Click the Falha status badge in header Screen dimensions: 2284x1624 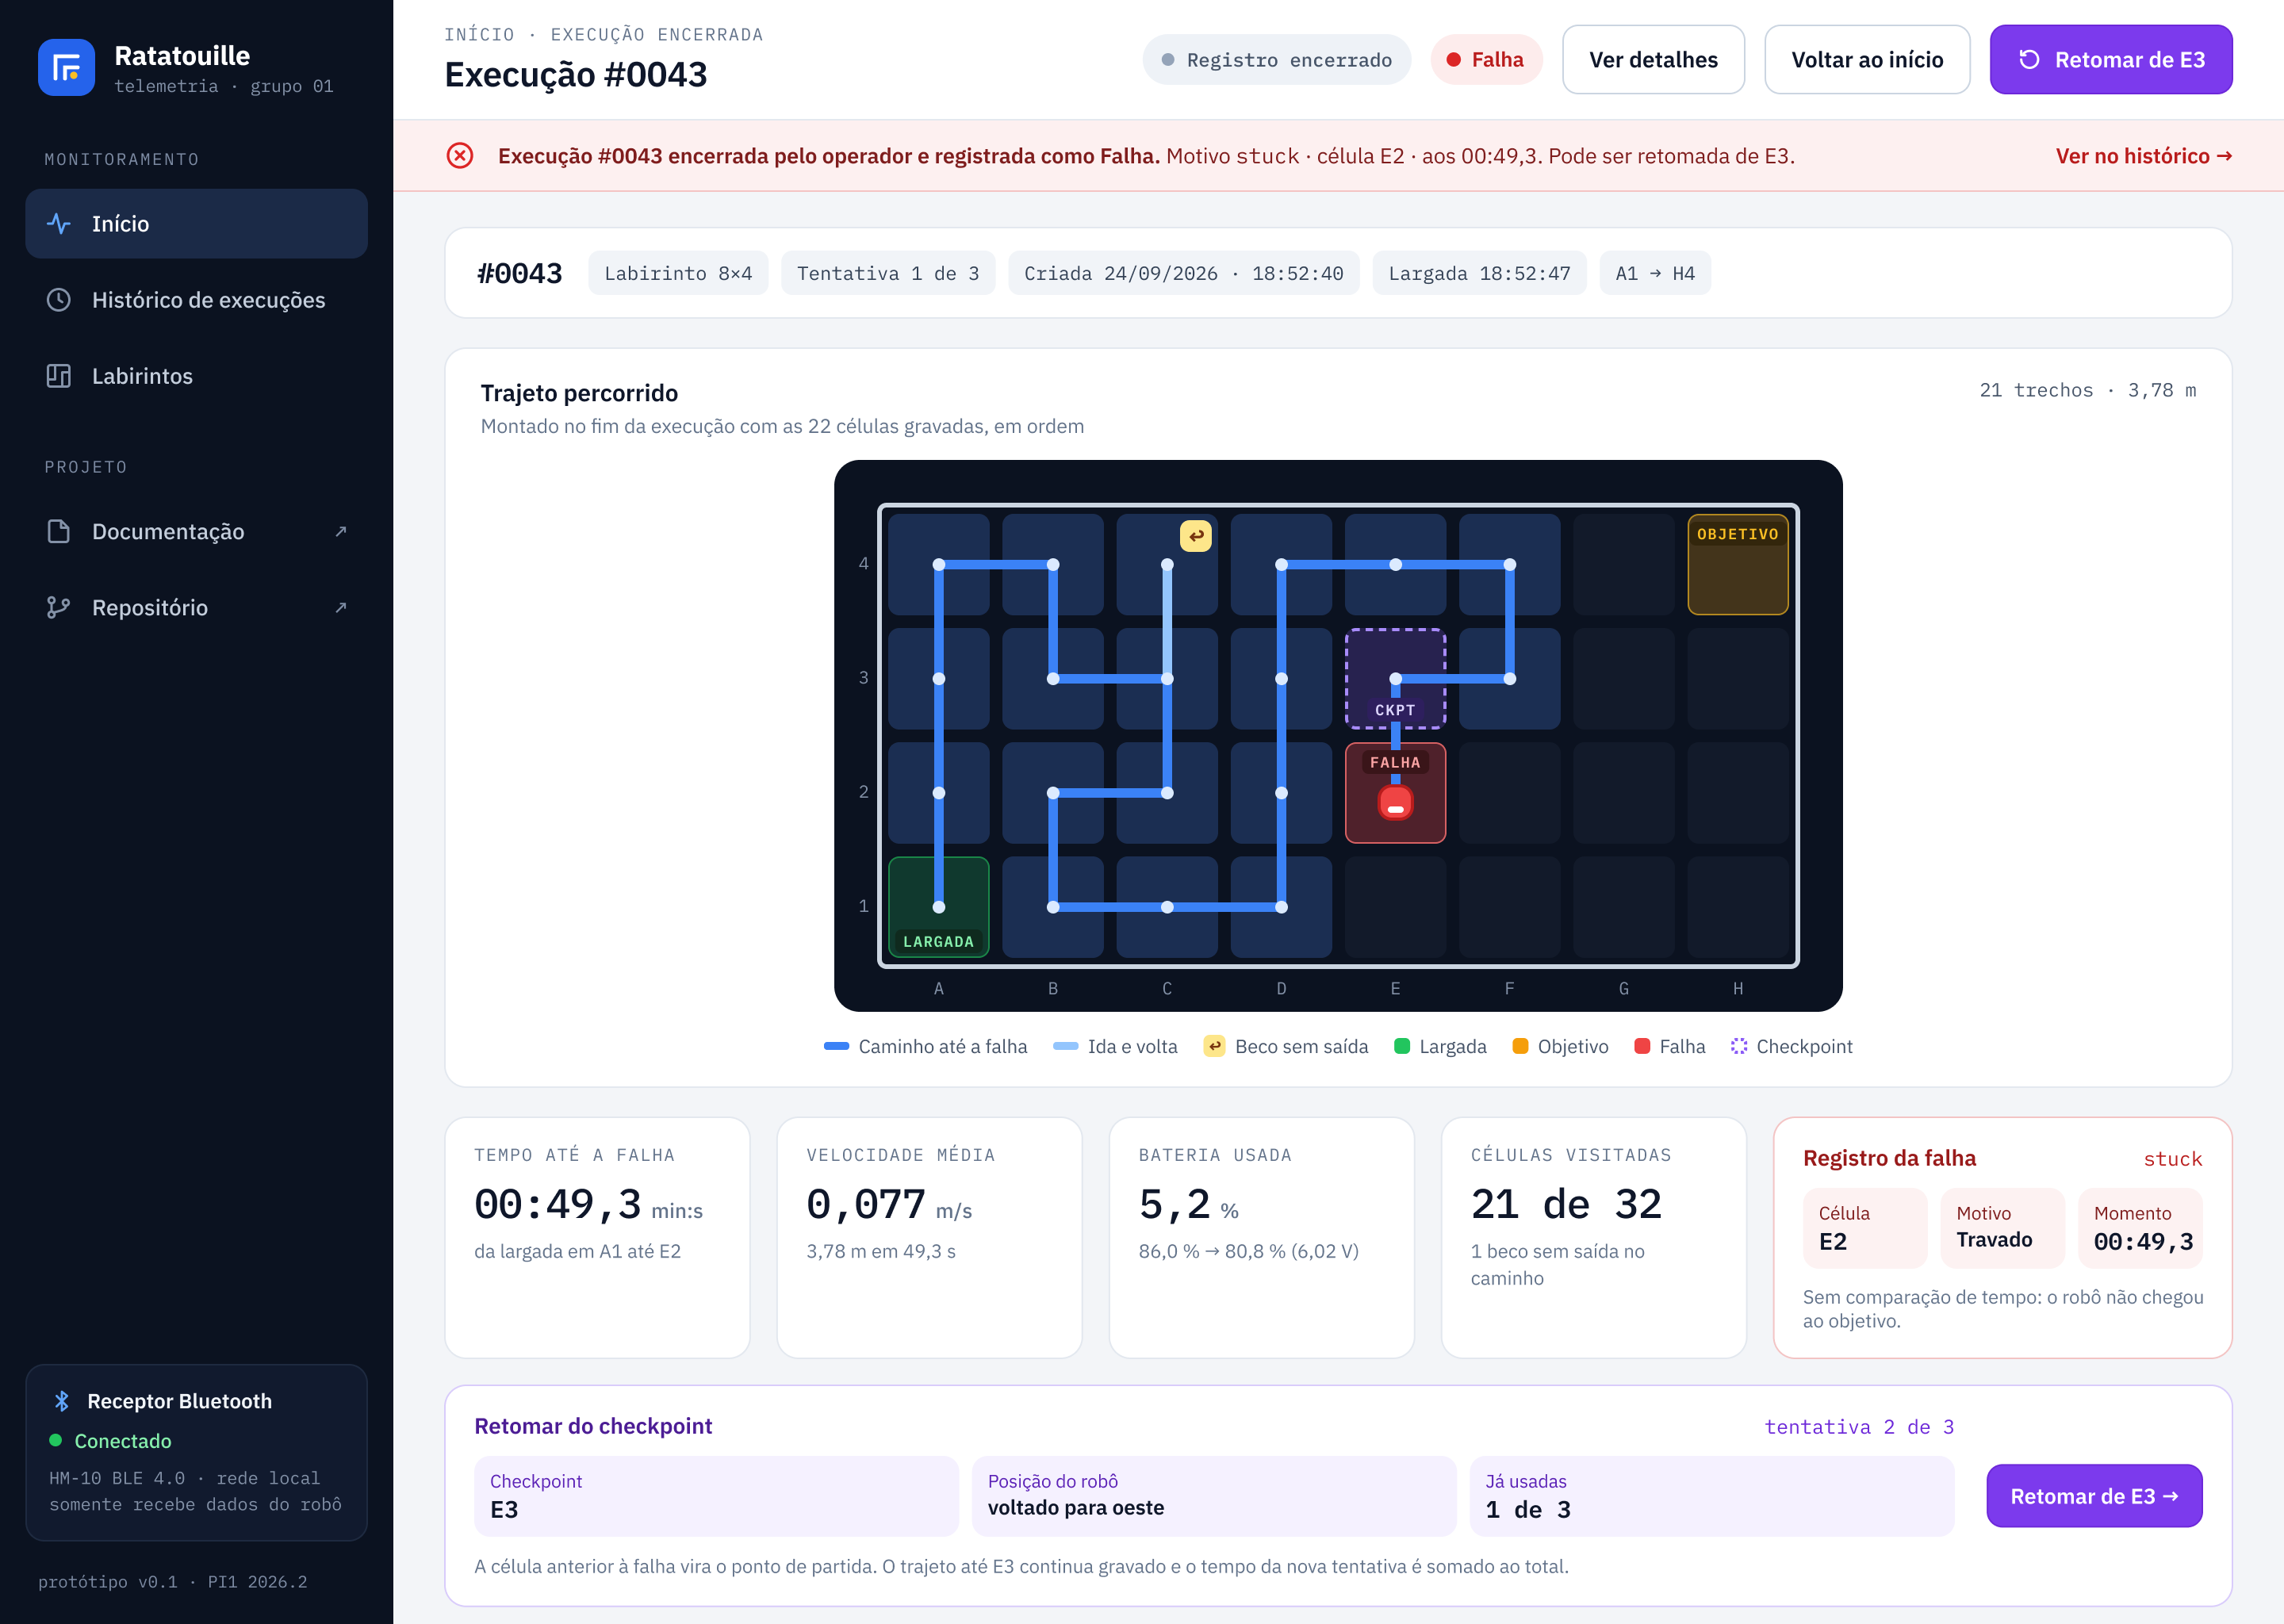point(1486,60)
